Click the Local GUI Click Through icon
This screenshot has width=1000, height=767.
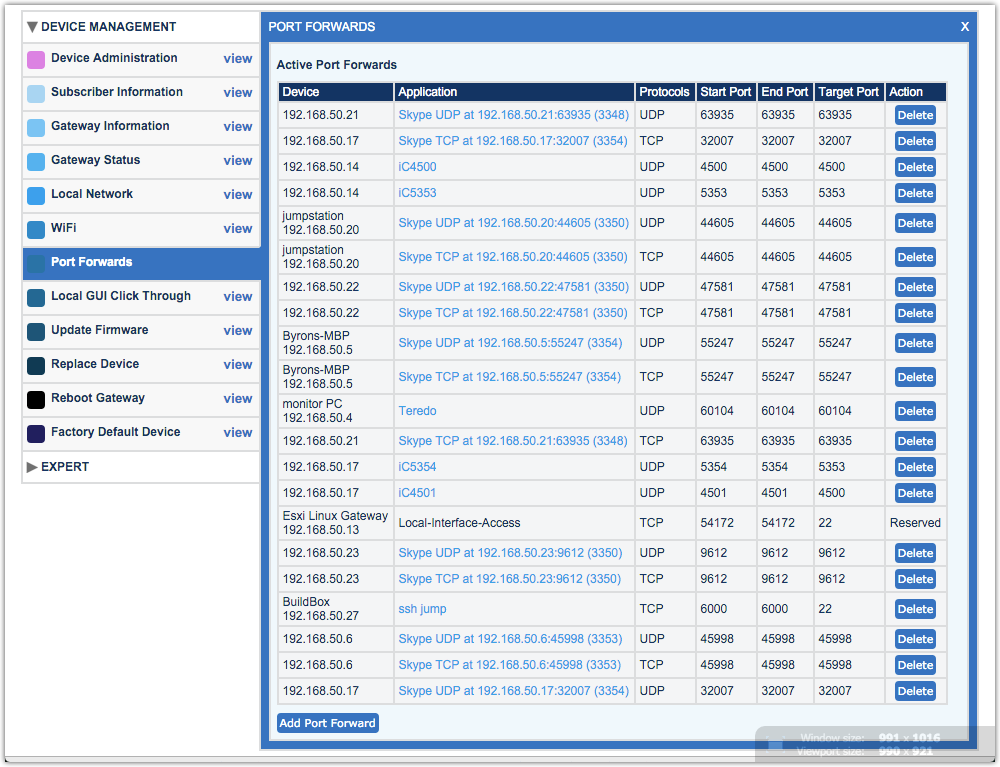pos(35,296)
